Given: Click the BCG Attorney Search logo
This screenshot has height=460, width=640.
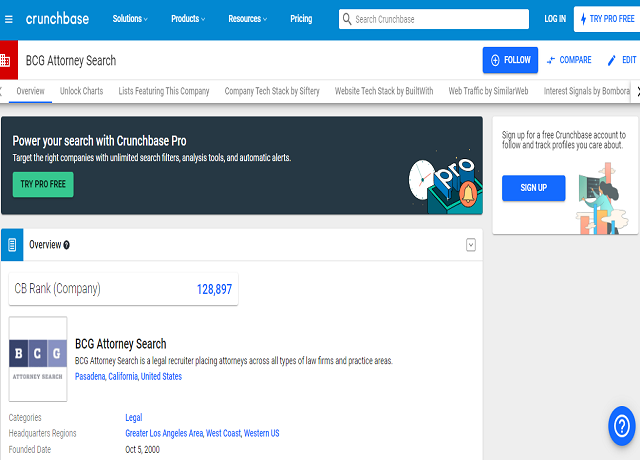Looking at the screenshot, I should [38, 359].
